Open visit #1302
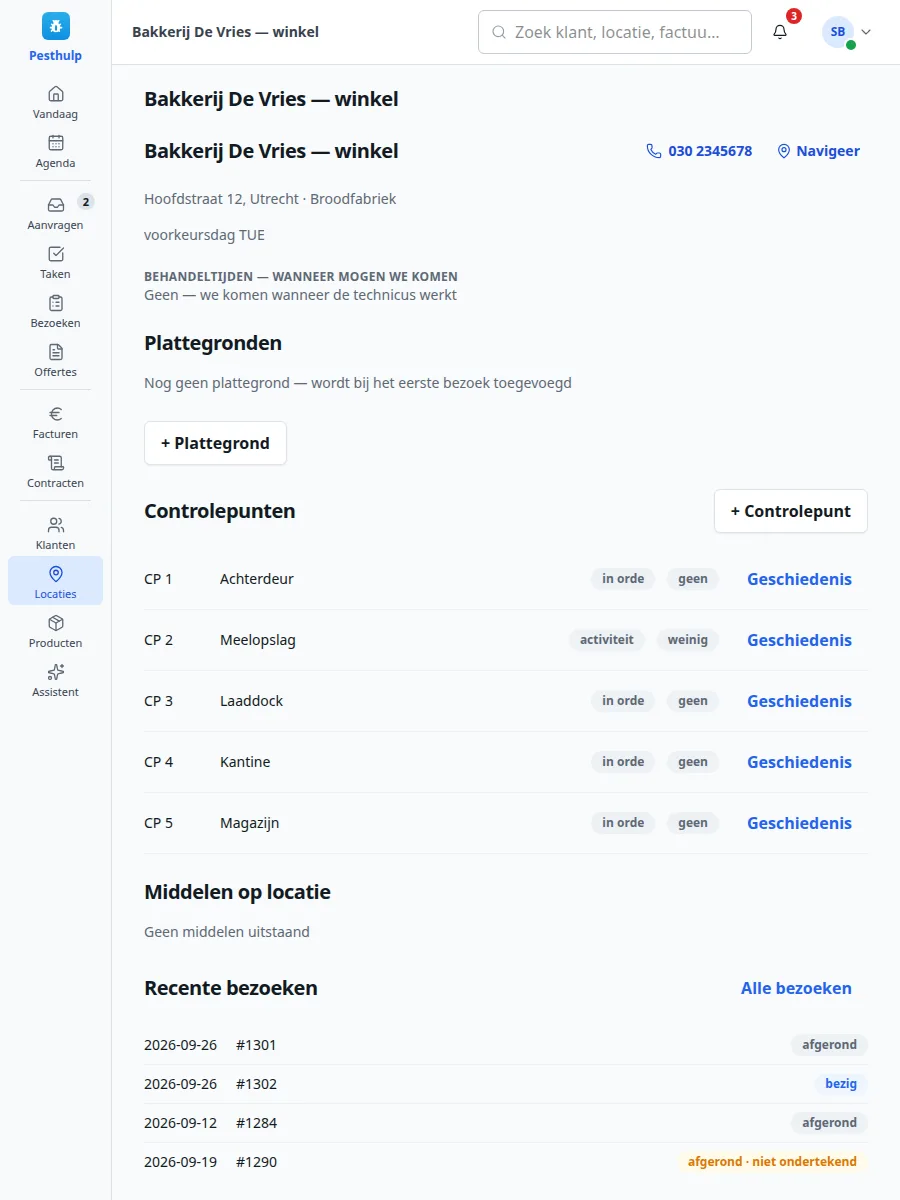Screen dimensions: 900x1200 point(506,1084)
